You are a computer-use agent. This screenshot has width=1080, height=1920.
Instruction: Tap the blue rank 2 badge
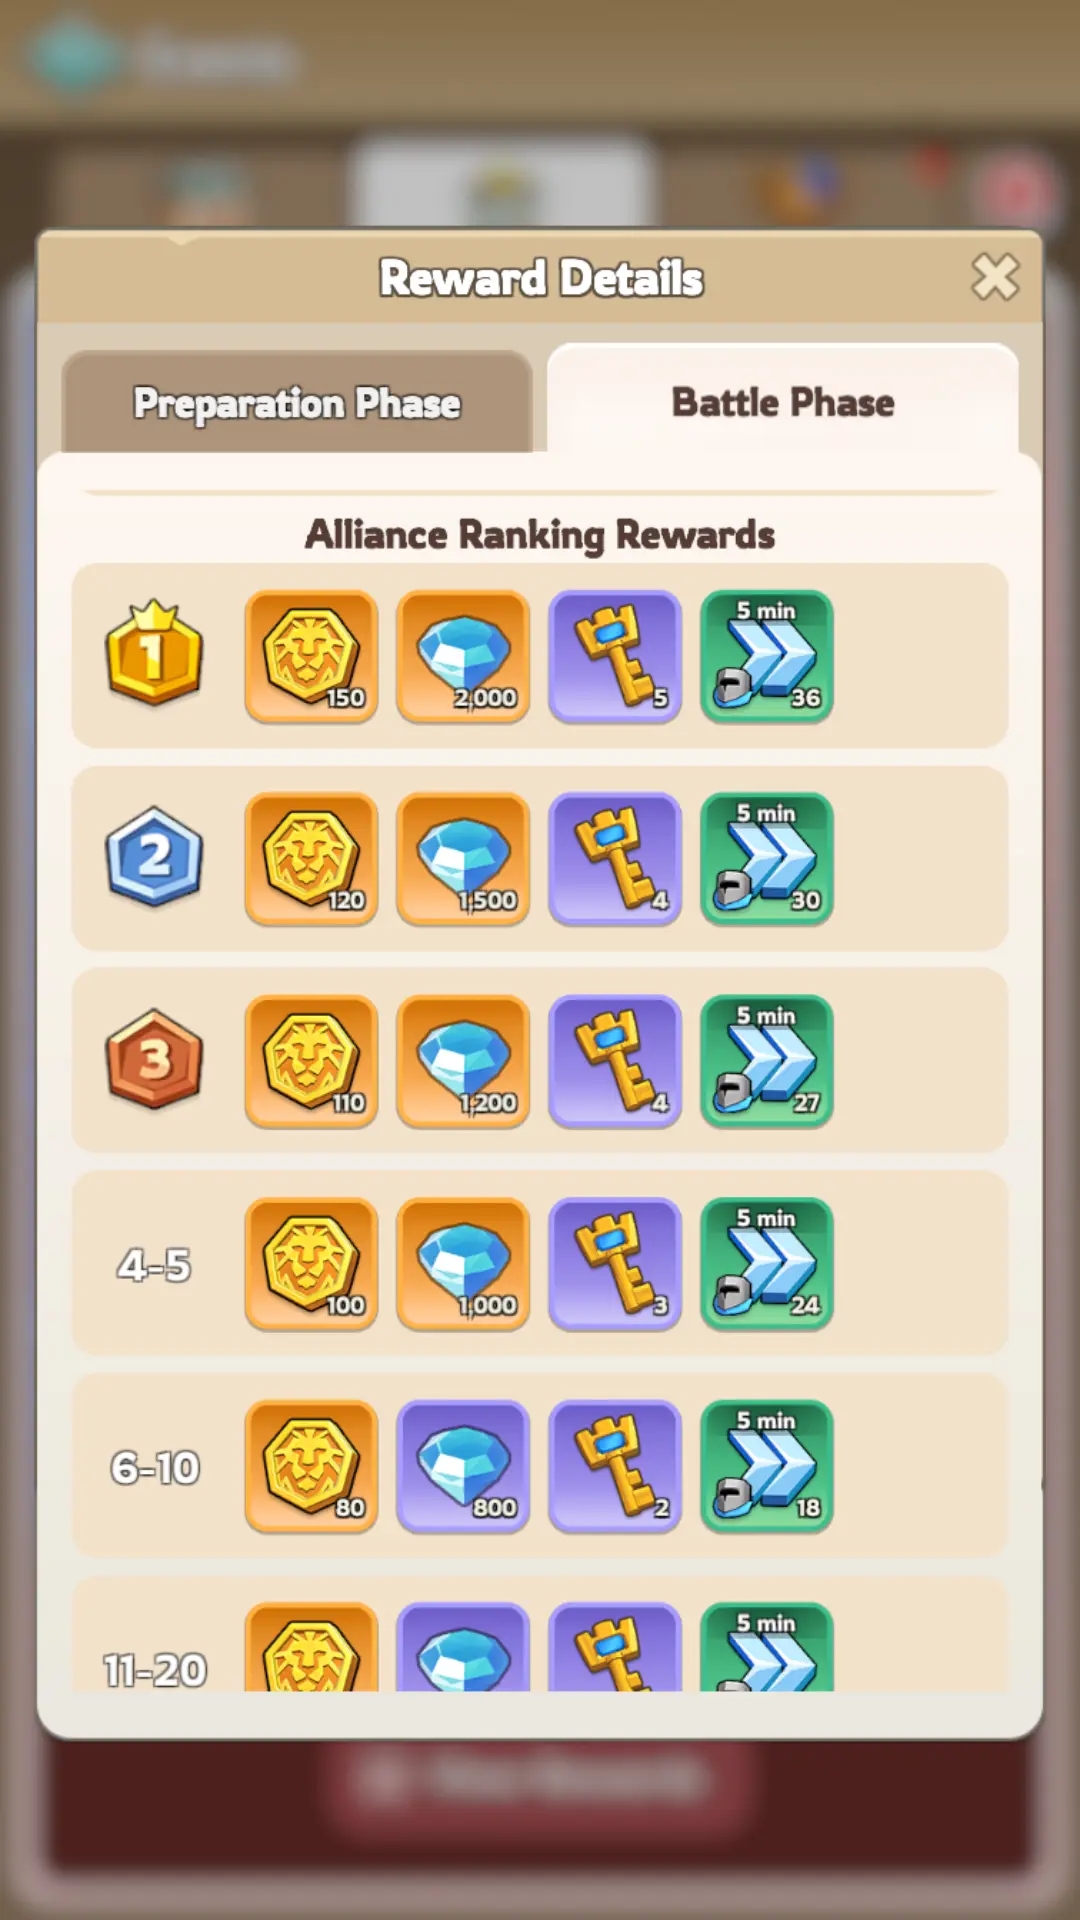[x=154, y=857]
